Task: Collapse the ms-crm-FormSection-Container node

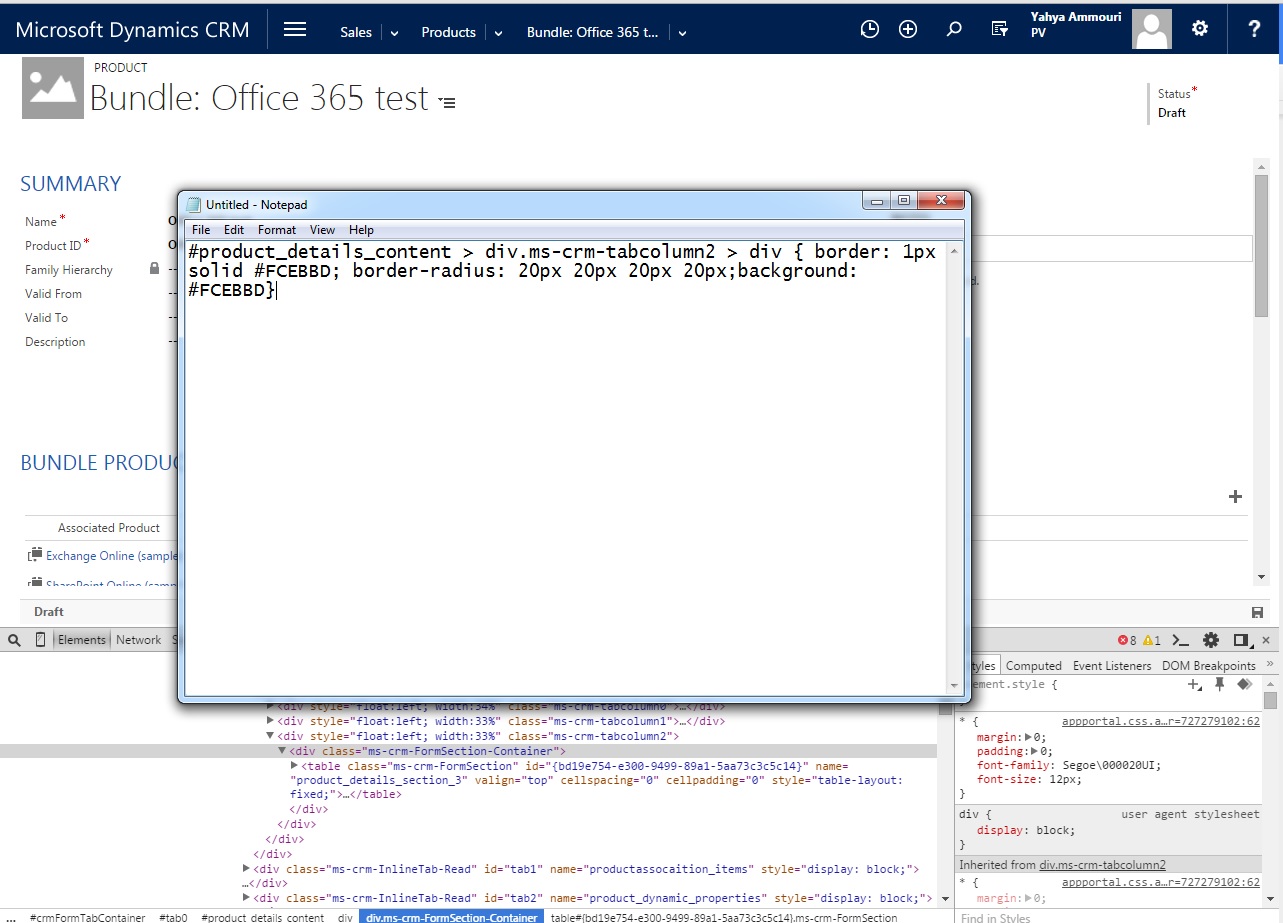Action: pos(282,750)
